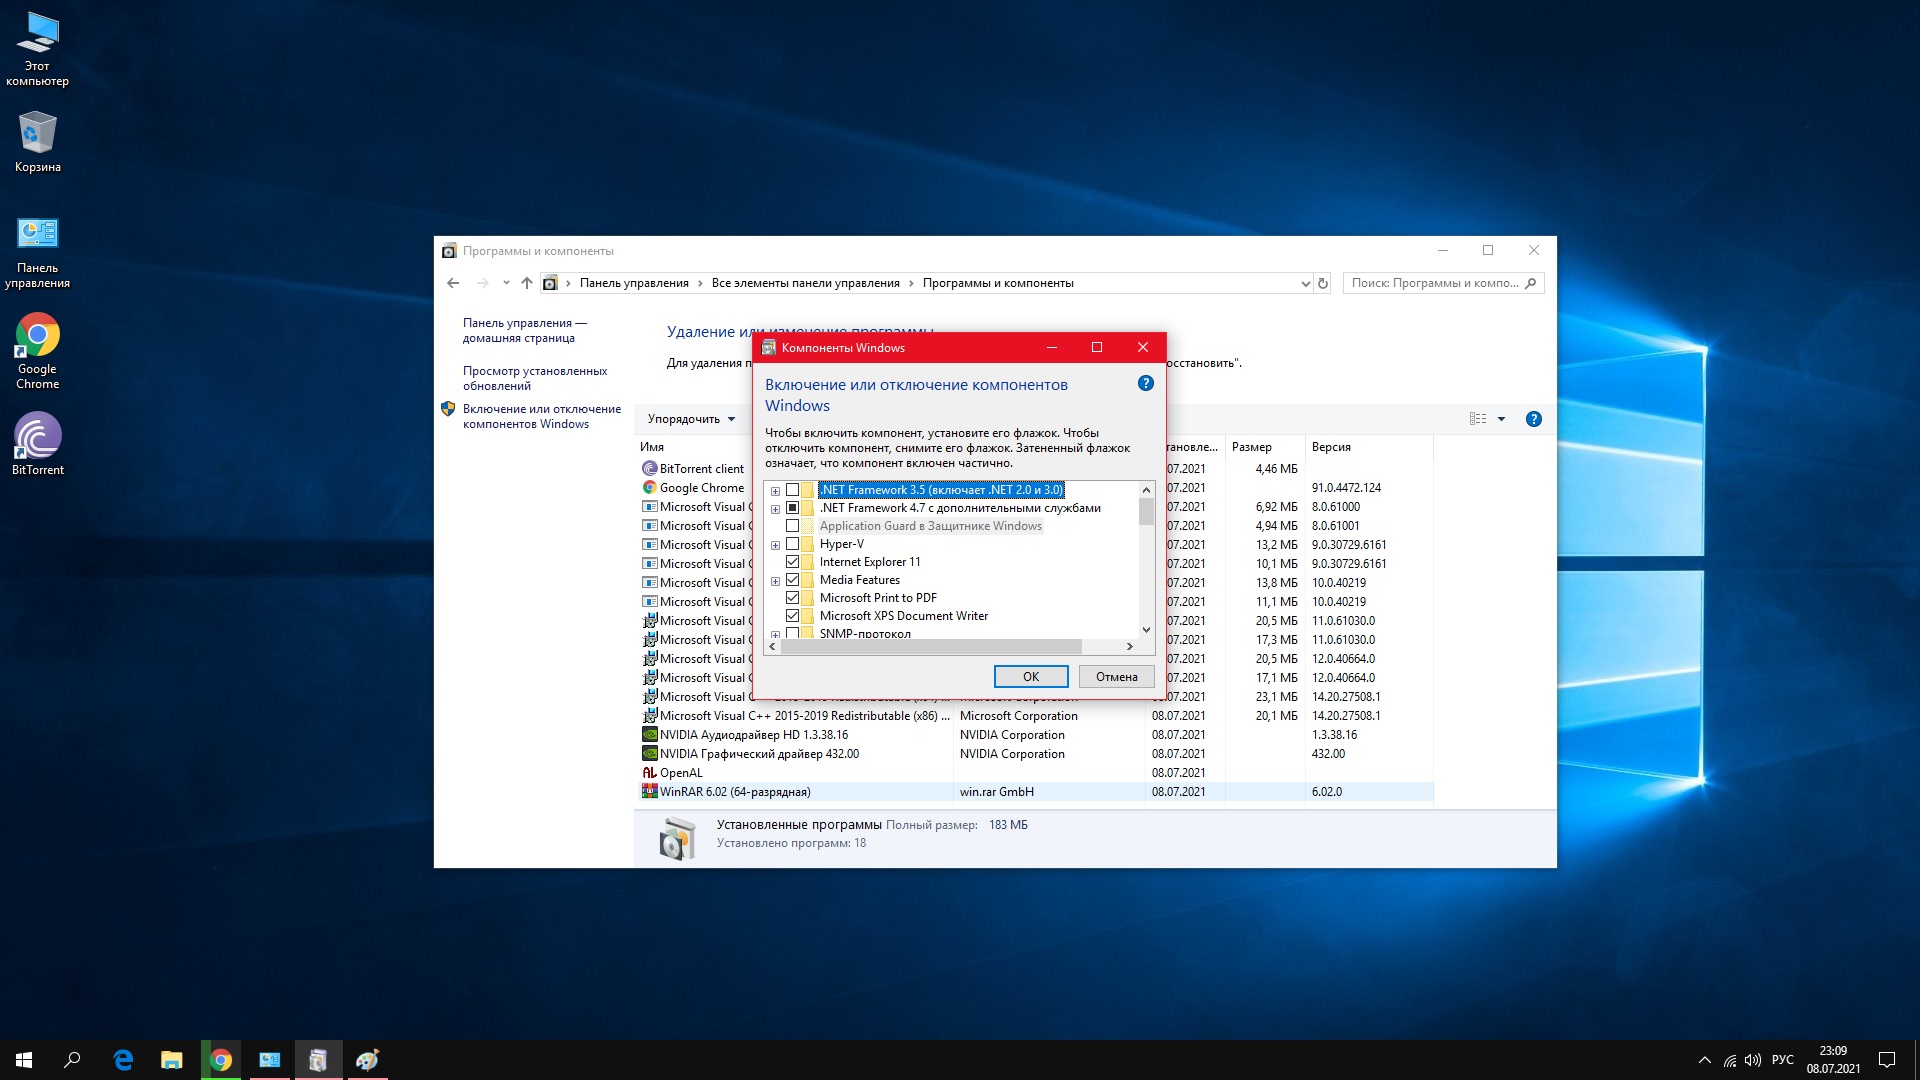Uncheck Microsoft Print to PDF
Image resolution: width=1920 pixels, height=1080 pixels.
[793, 598]
